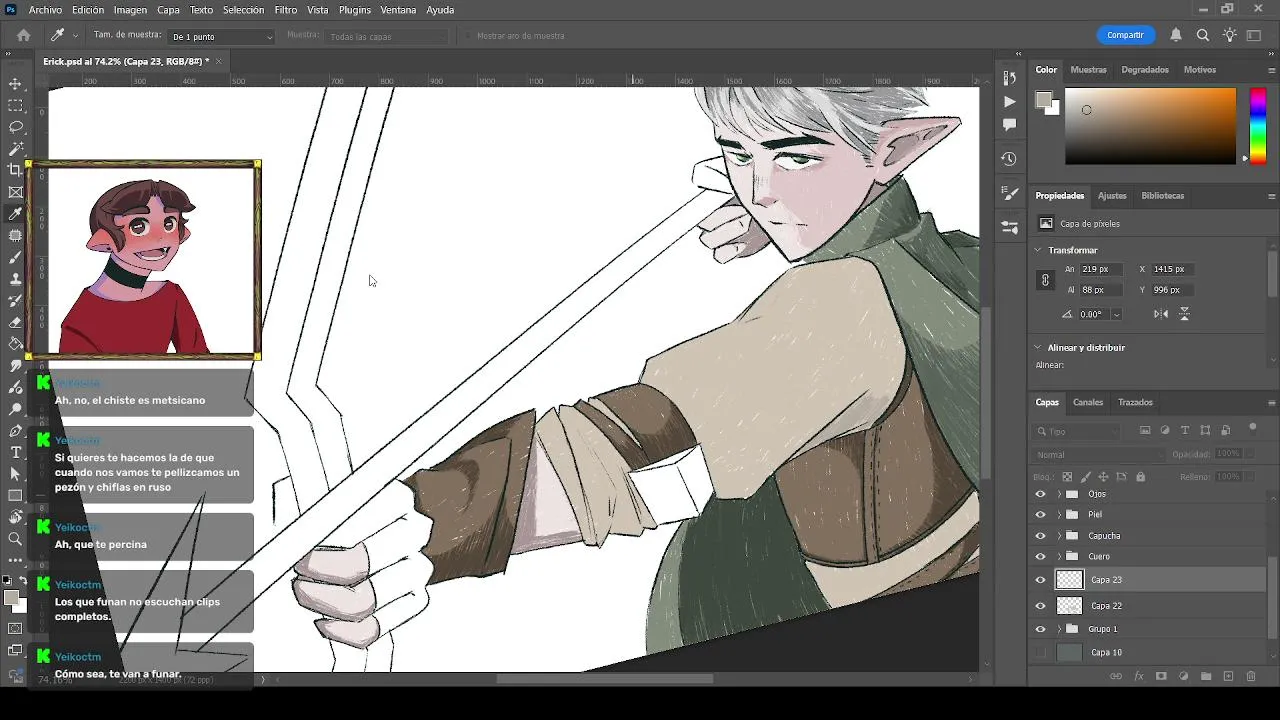1280x720 pixels.
Task: Switch to the Ajustes tab
Action: [1112, 196]
